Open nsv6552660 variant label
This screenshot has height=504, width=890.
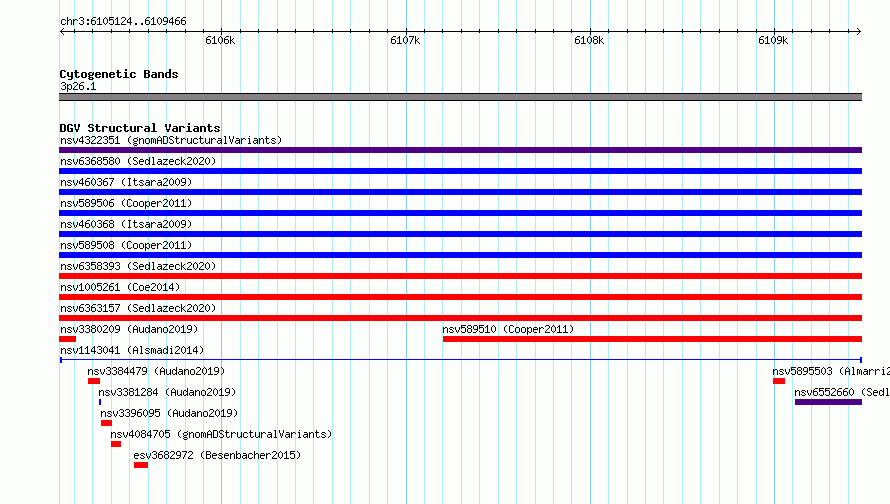(x=842, y=392)
